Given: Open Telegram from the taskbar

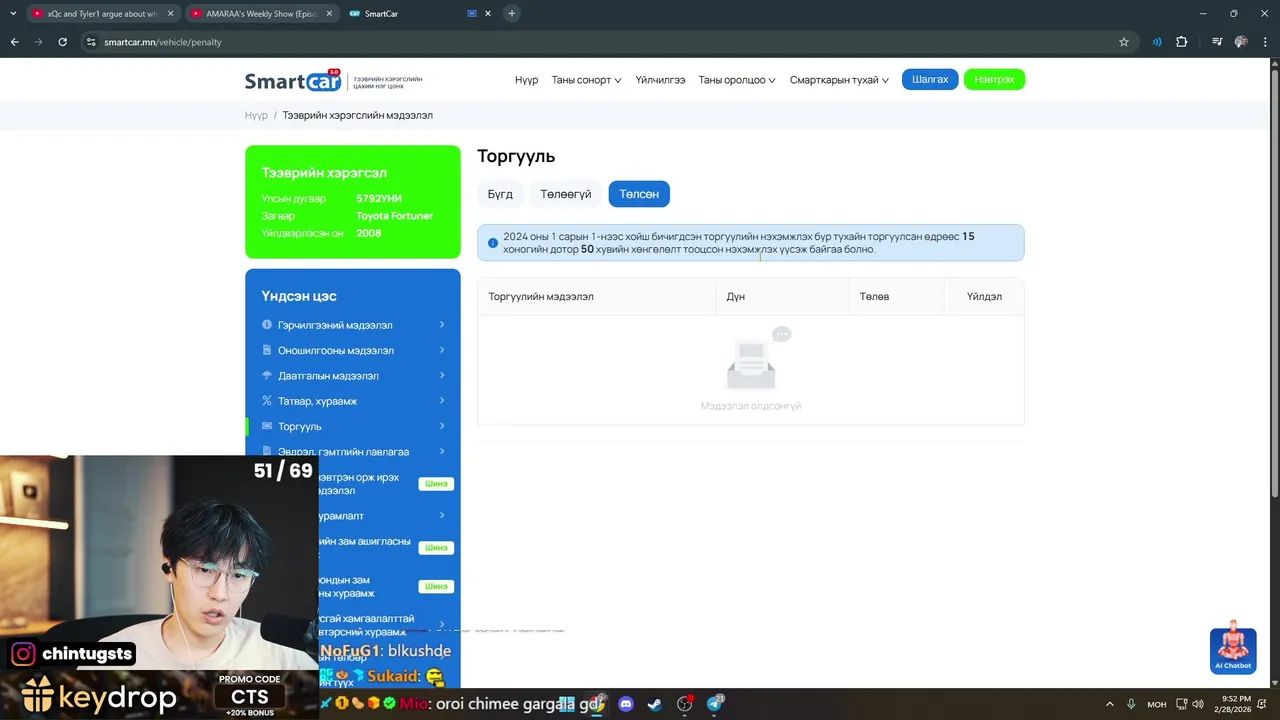Looking at the screenshot, I should 714,704.
